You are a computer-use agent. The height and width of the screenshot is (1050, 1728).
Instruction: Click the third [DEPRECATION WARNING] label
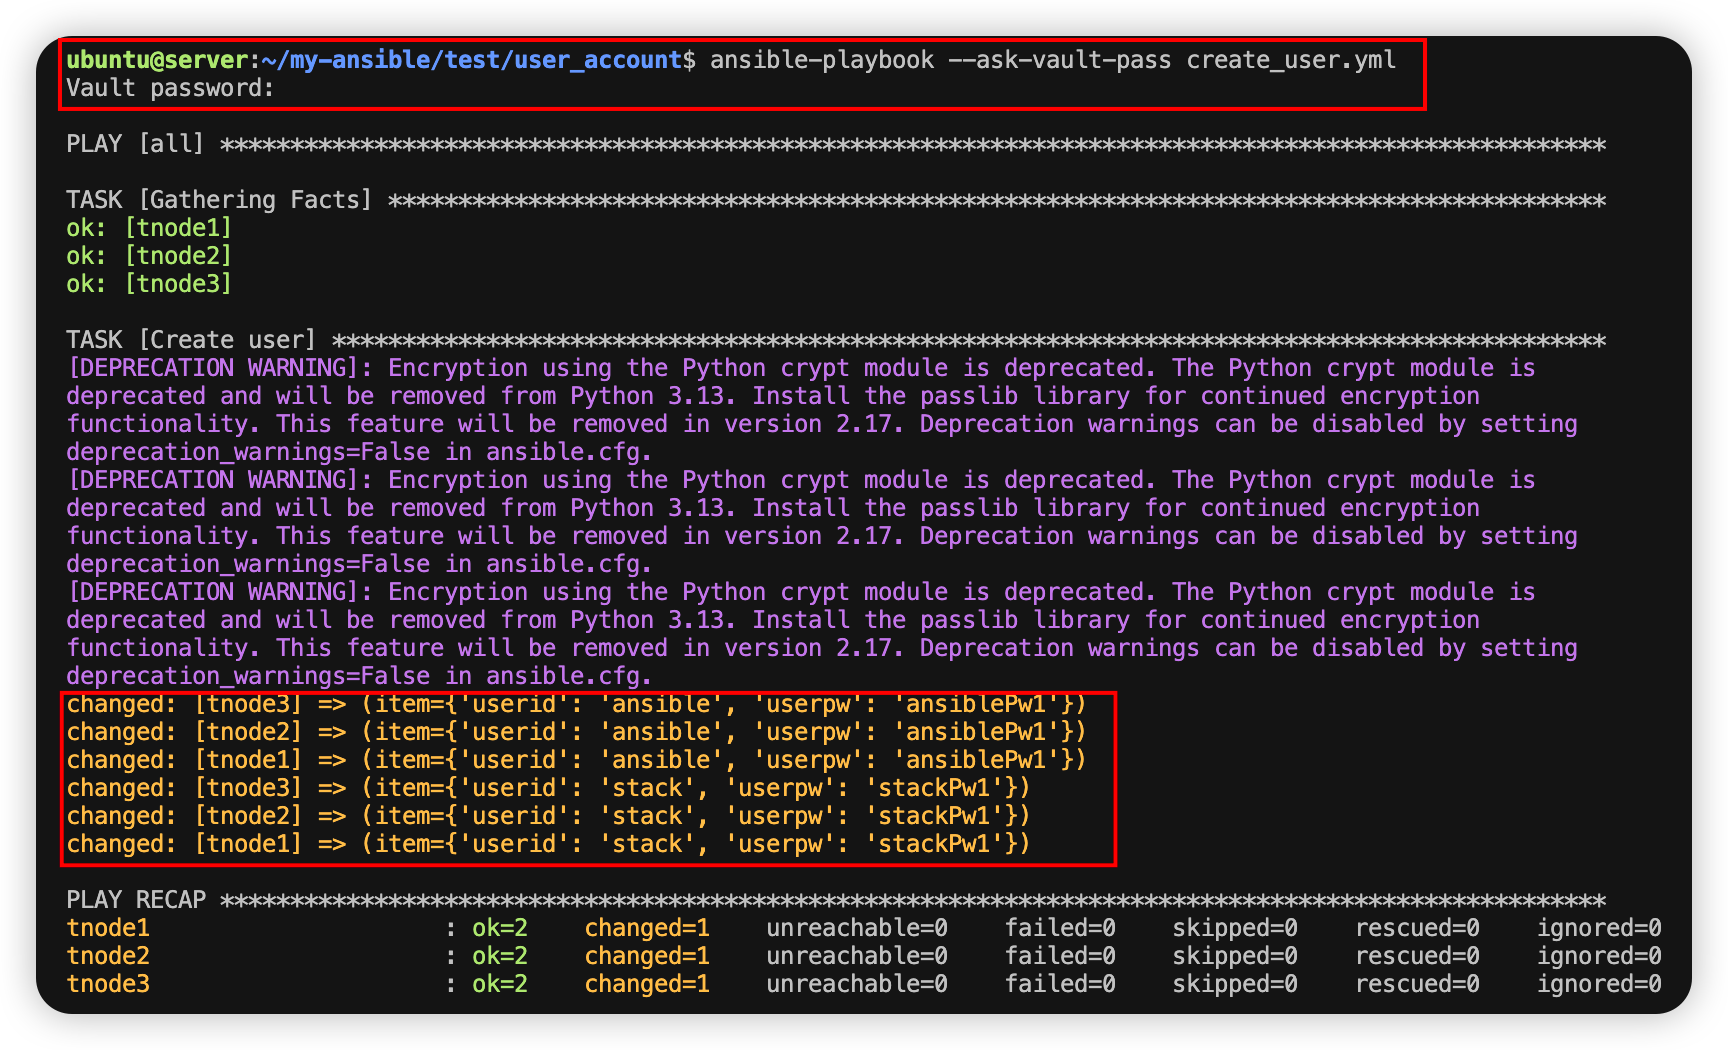212,592
